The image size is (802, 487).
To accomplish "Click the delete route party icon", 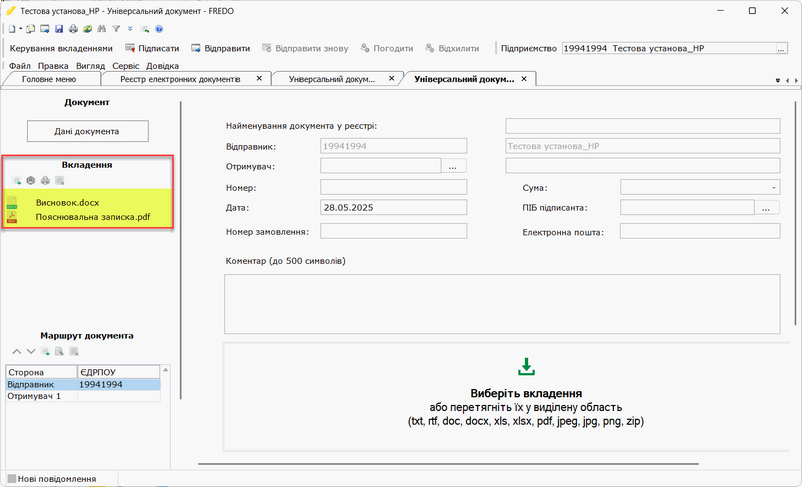I will pyautogui.click(x=74, y=352).
